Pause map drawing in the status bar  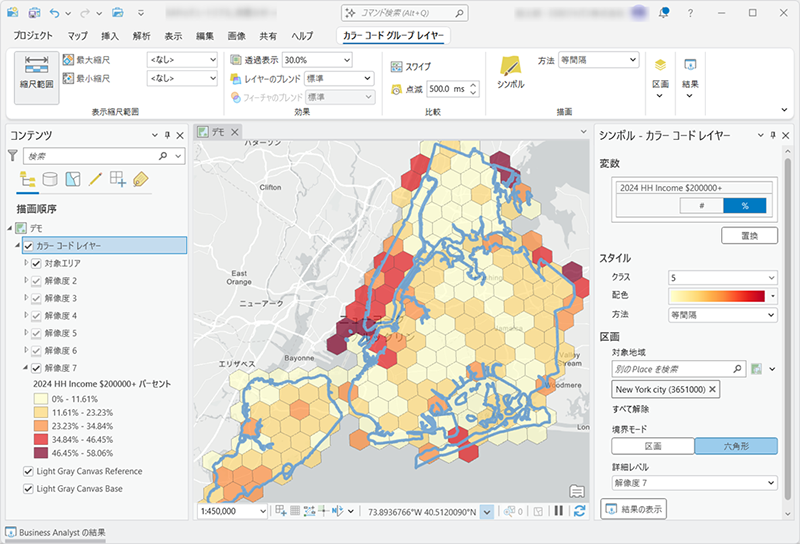click(x=558, y=511)
